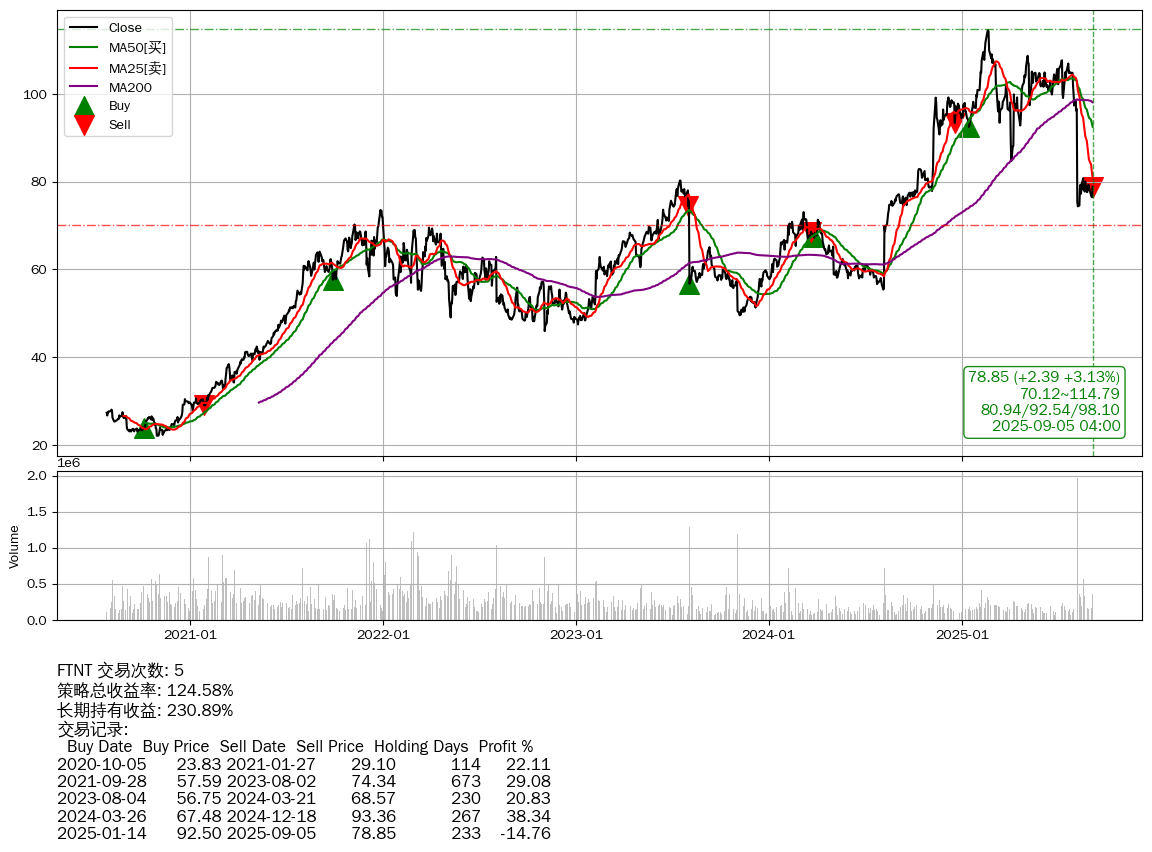Click the black Close line sample in legend
This screenshot has width=1152, height=852.
coord(84,27)
